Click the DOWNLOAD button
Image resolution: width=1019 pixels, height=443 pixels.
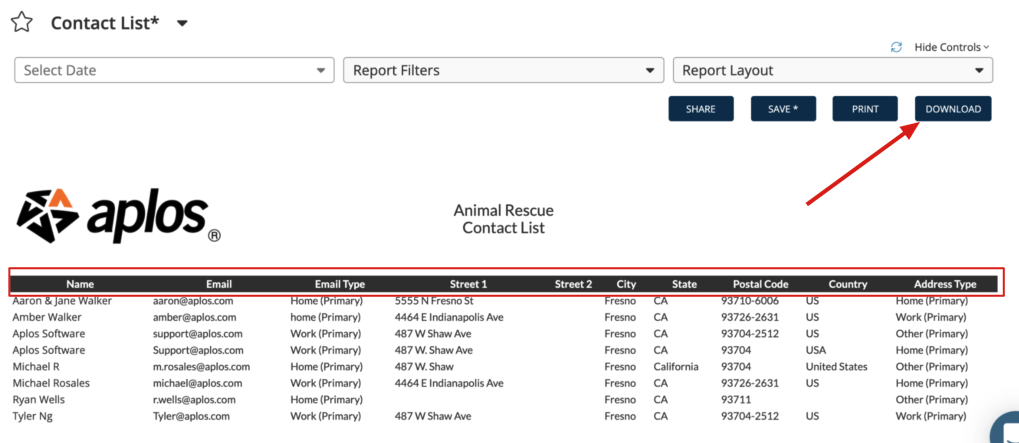coord(953,109)
